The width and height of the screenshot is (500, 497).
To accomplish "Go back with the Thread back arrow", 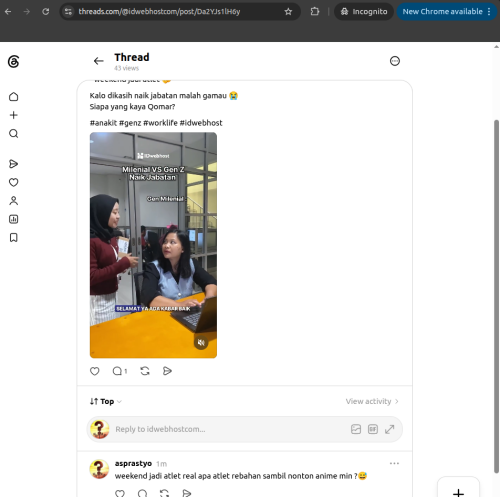I will tap(98, 61).
